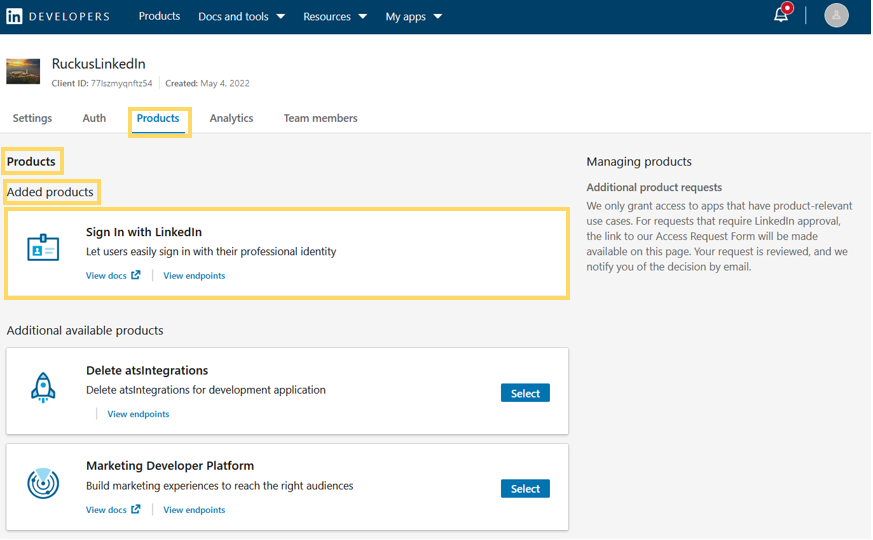This screenshot has width=873, height=540.
Task: Click the RuckusLinkedIn app name
Action: (99, 64)
